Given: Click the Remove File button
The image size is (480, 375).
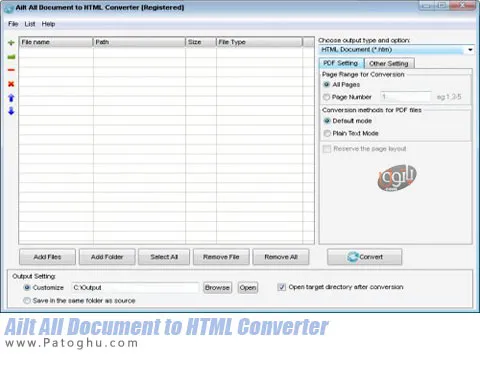Looking at the screenshot, I should point(221,257).
